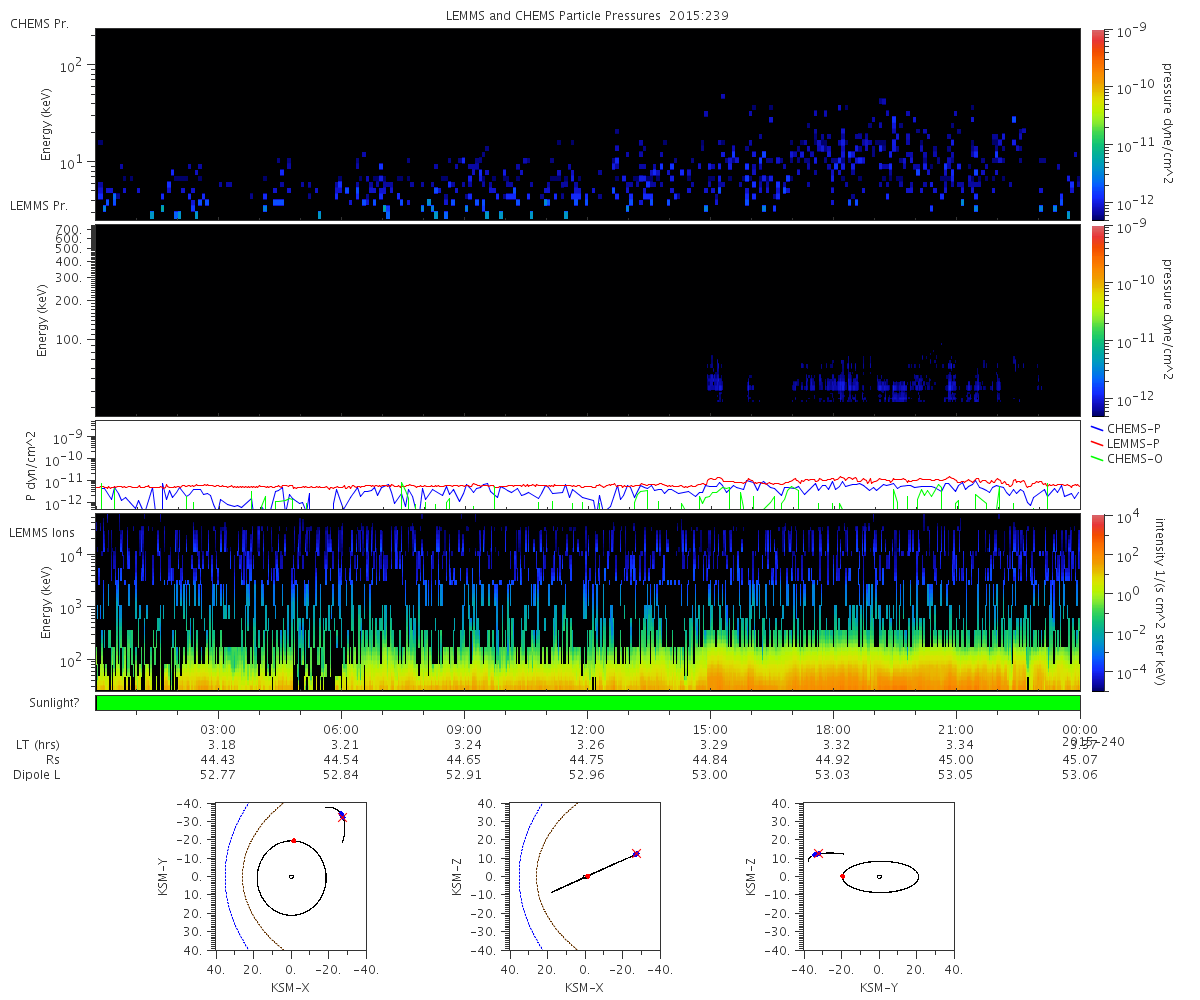1200x1000 pixels.
Task: Click the green Sunlight indicator bar
Action: [588, 703]
